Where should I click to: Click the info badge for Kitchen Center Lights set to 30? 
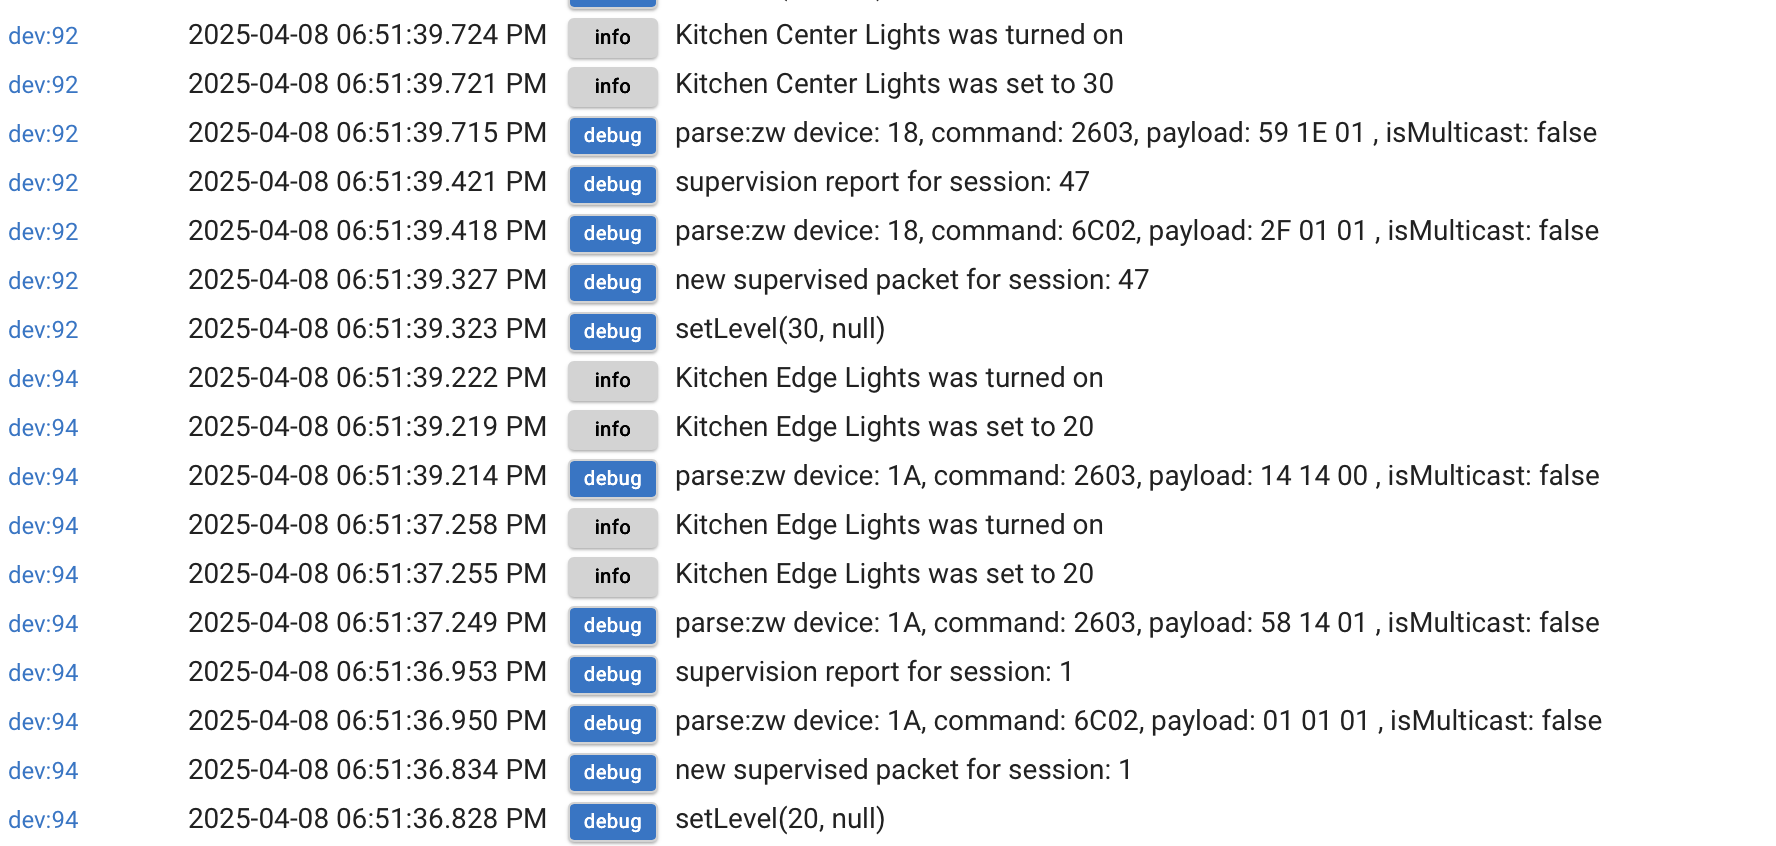613,86
